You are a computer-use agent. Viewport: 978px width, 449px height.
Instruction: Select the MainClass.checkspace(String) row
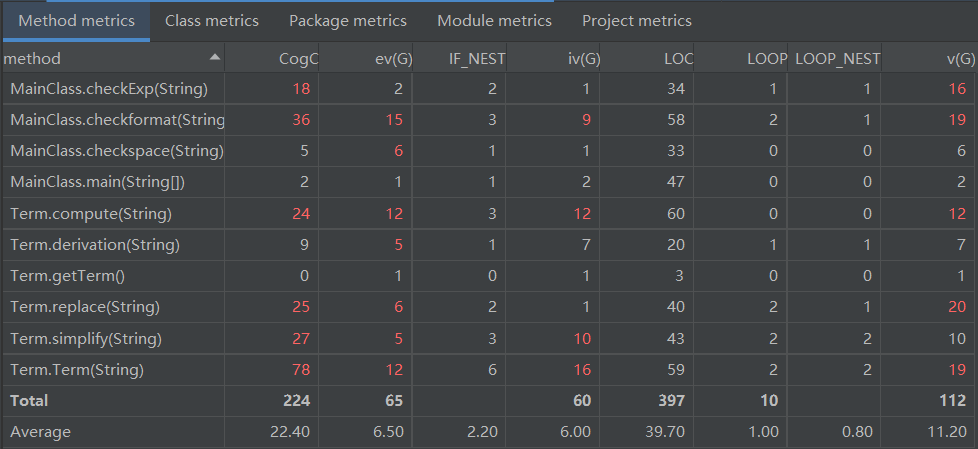[489, 151]
